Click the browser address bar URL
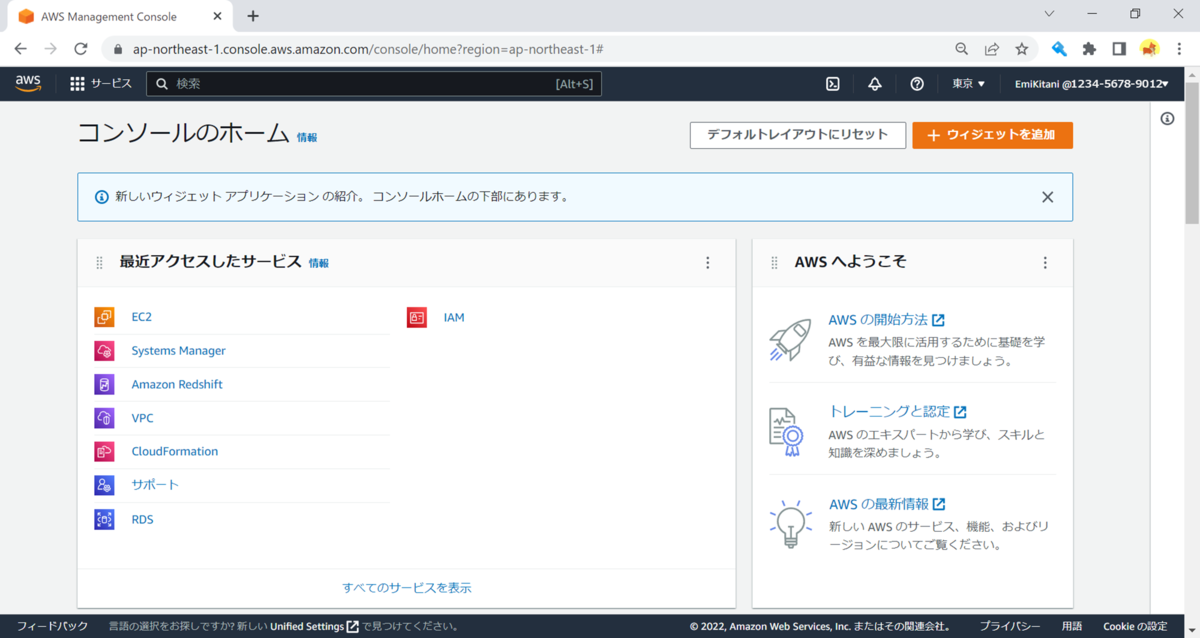The image size is (1200, 638). tap(367, 49)
